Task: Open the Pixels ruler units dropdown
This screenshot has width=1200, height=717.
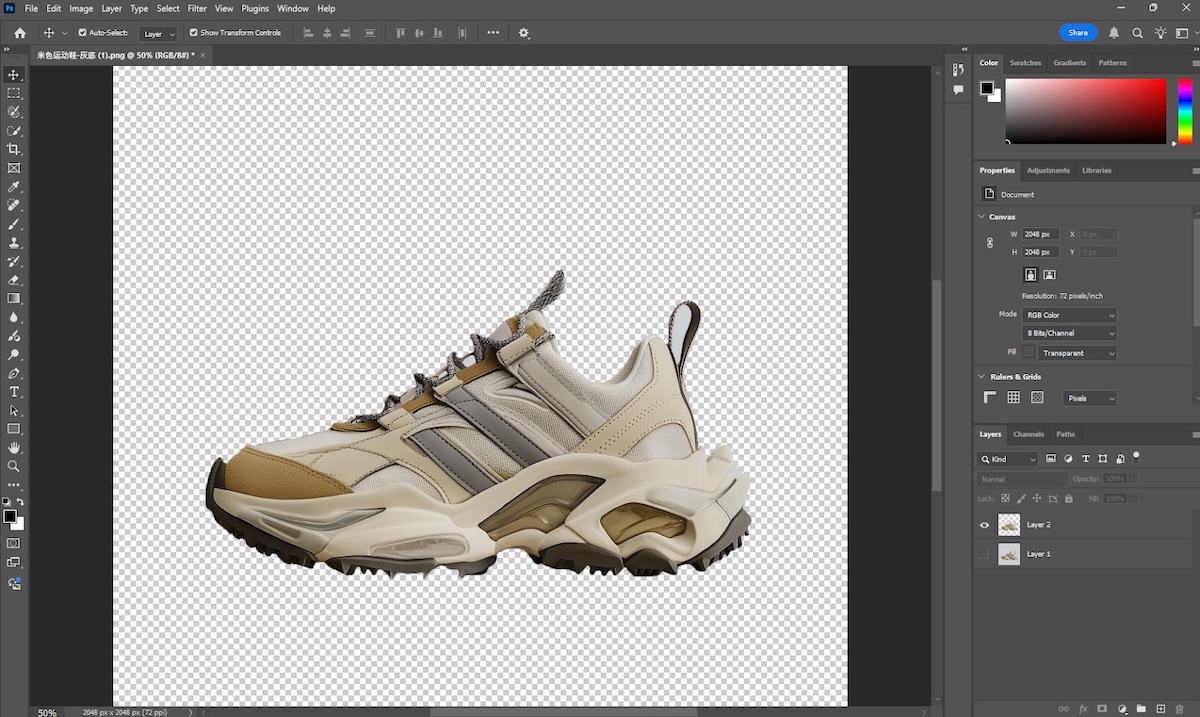Action: (1090, 398)
